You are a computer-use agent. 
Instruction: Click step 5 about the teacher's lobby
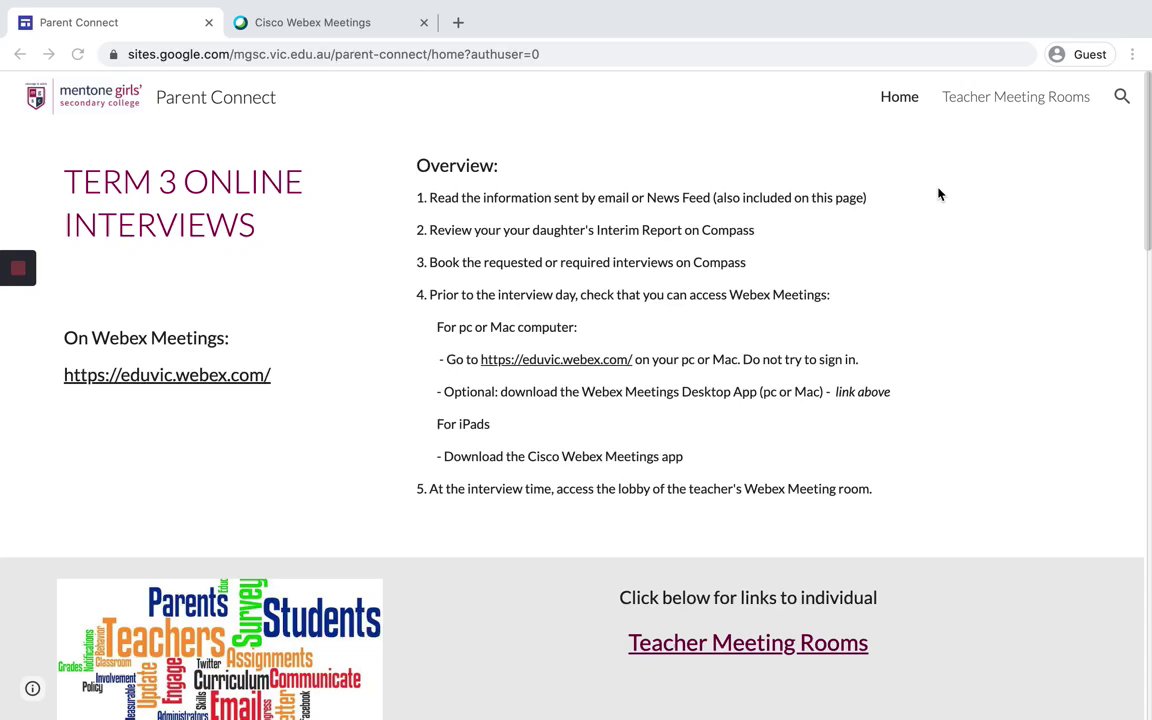(x=644, y=489)
